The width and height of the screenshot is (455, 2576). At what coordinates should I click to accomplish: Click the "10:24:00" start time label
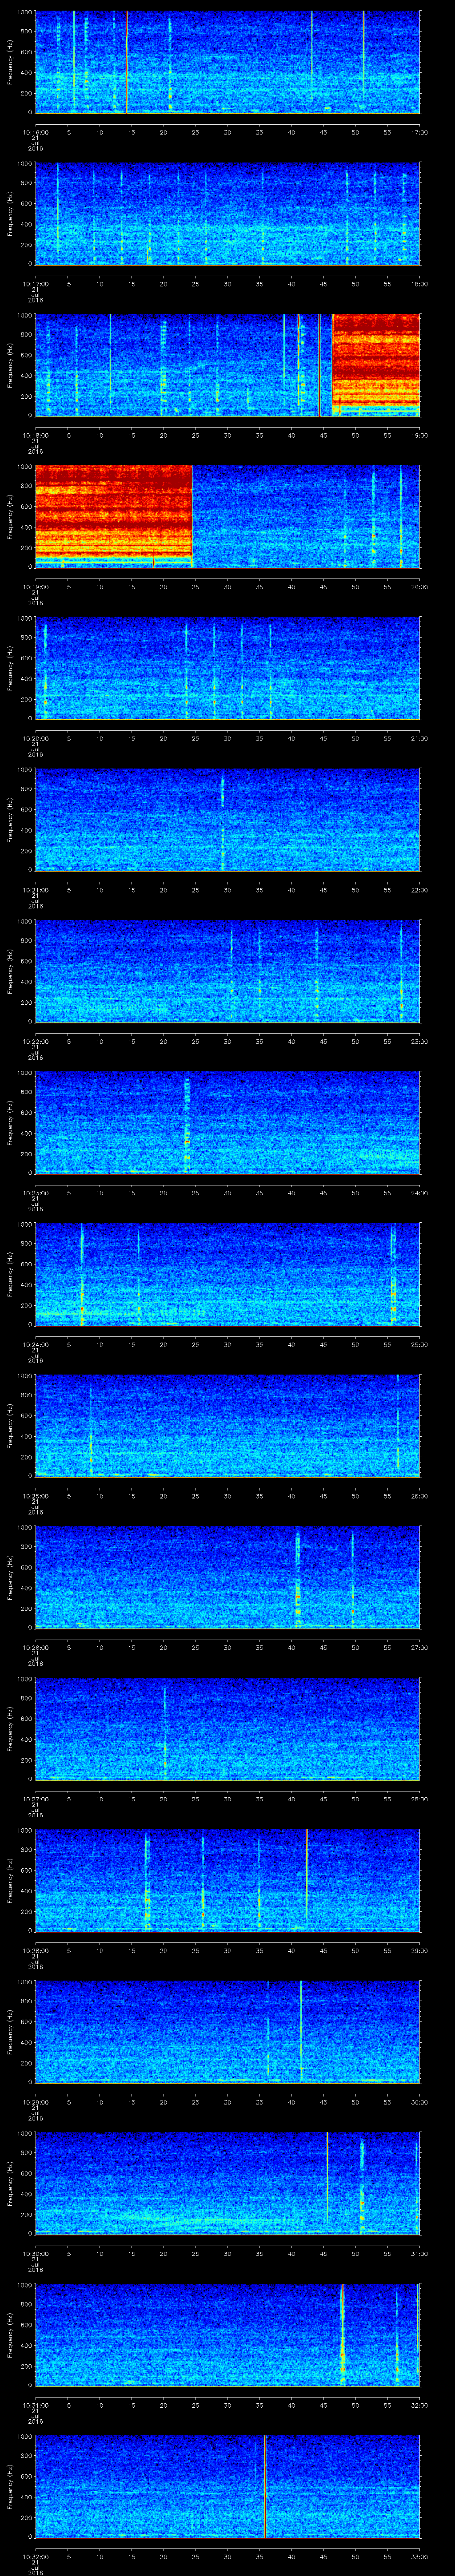pyautogui.click(x=35, y=1344)
